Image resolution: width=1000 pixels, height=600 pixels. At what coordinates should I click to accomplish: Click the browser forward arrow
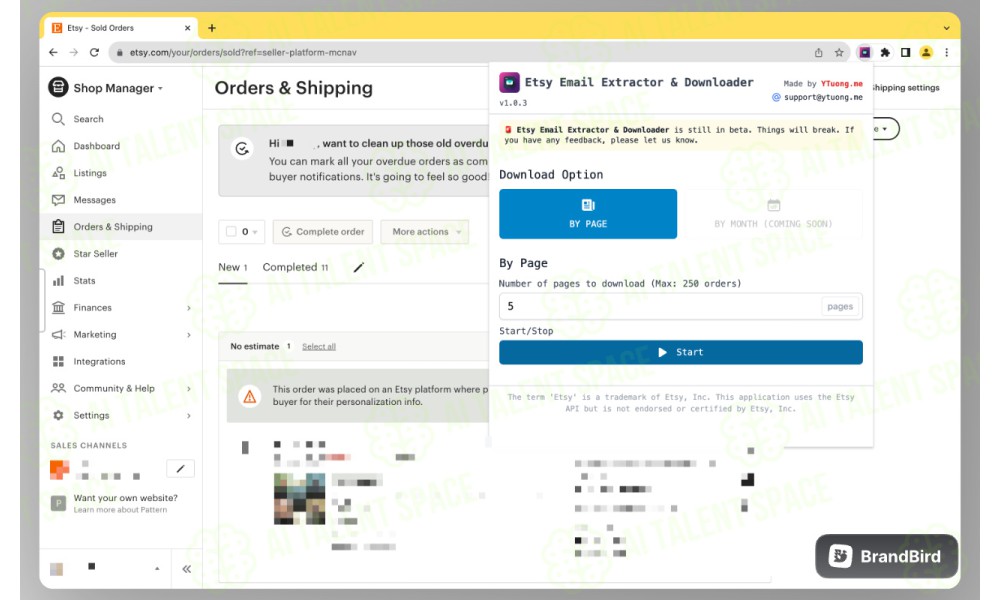coord(73,52)
